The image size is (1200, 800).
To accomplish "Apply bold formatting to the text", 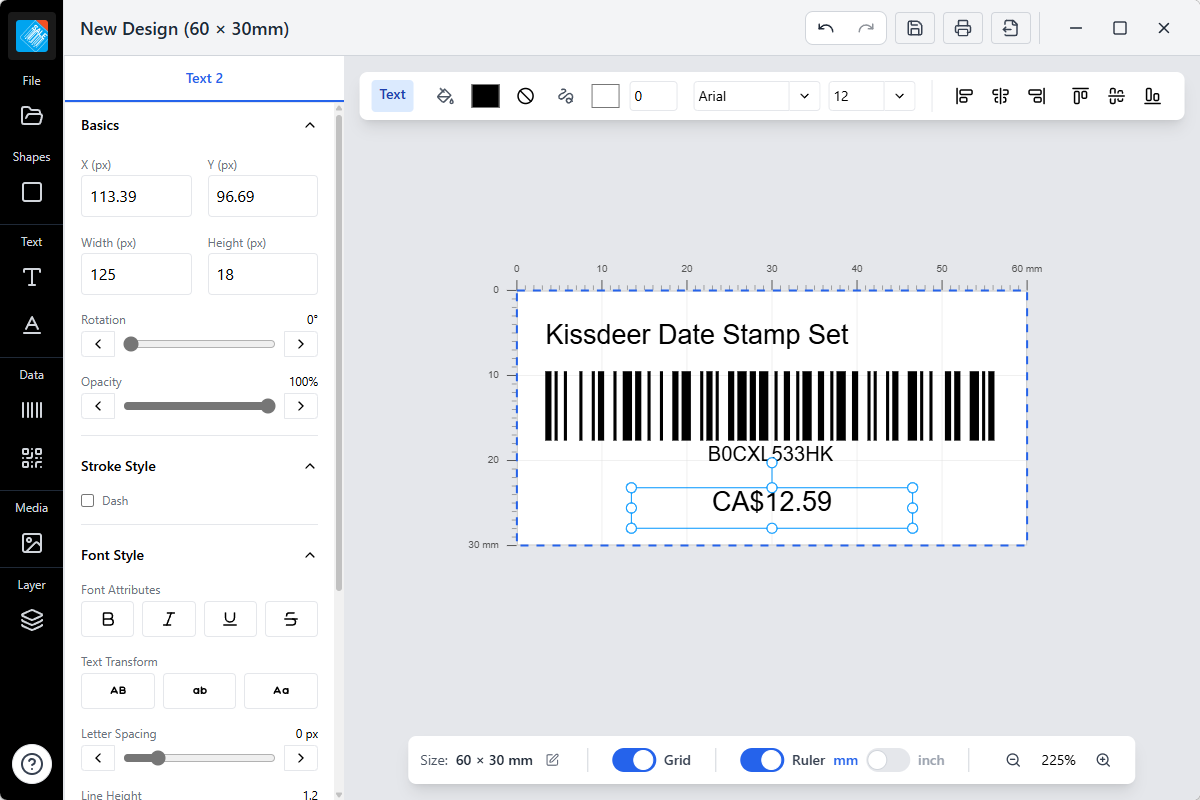I will click(107, 619).
